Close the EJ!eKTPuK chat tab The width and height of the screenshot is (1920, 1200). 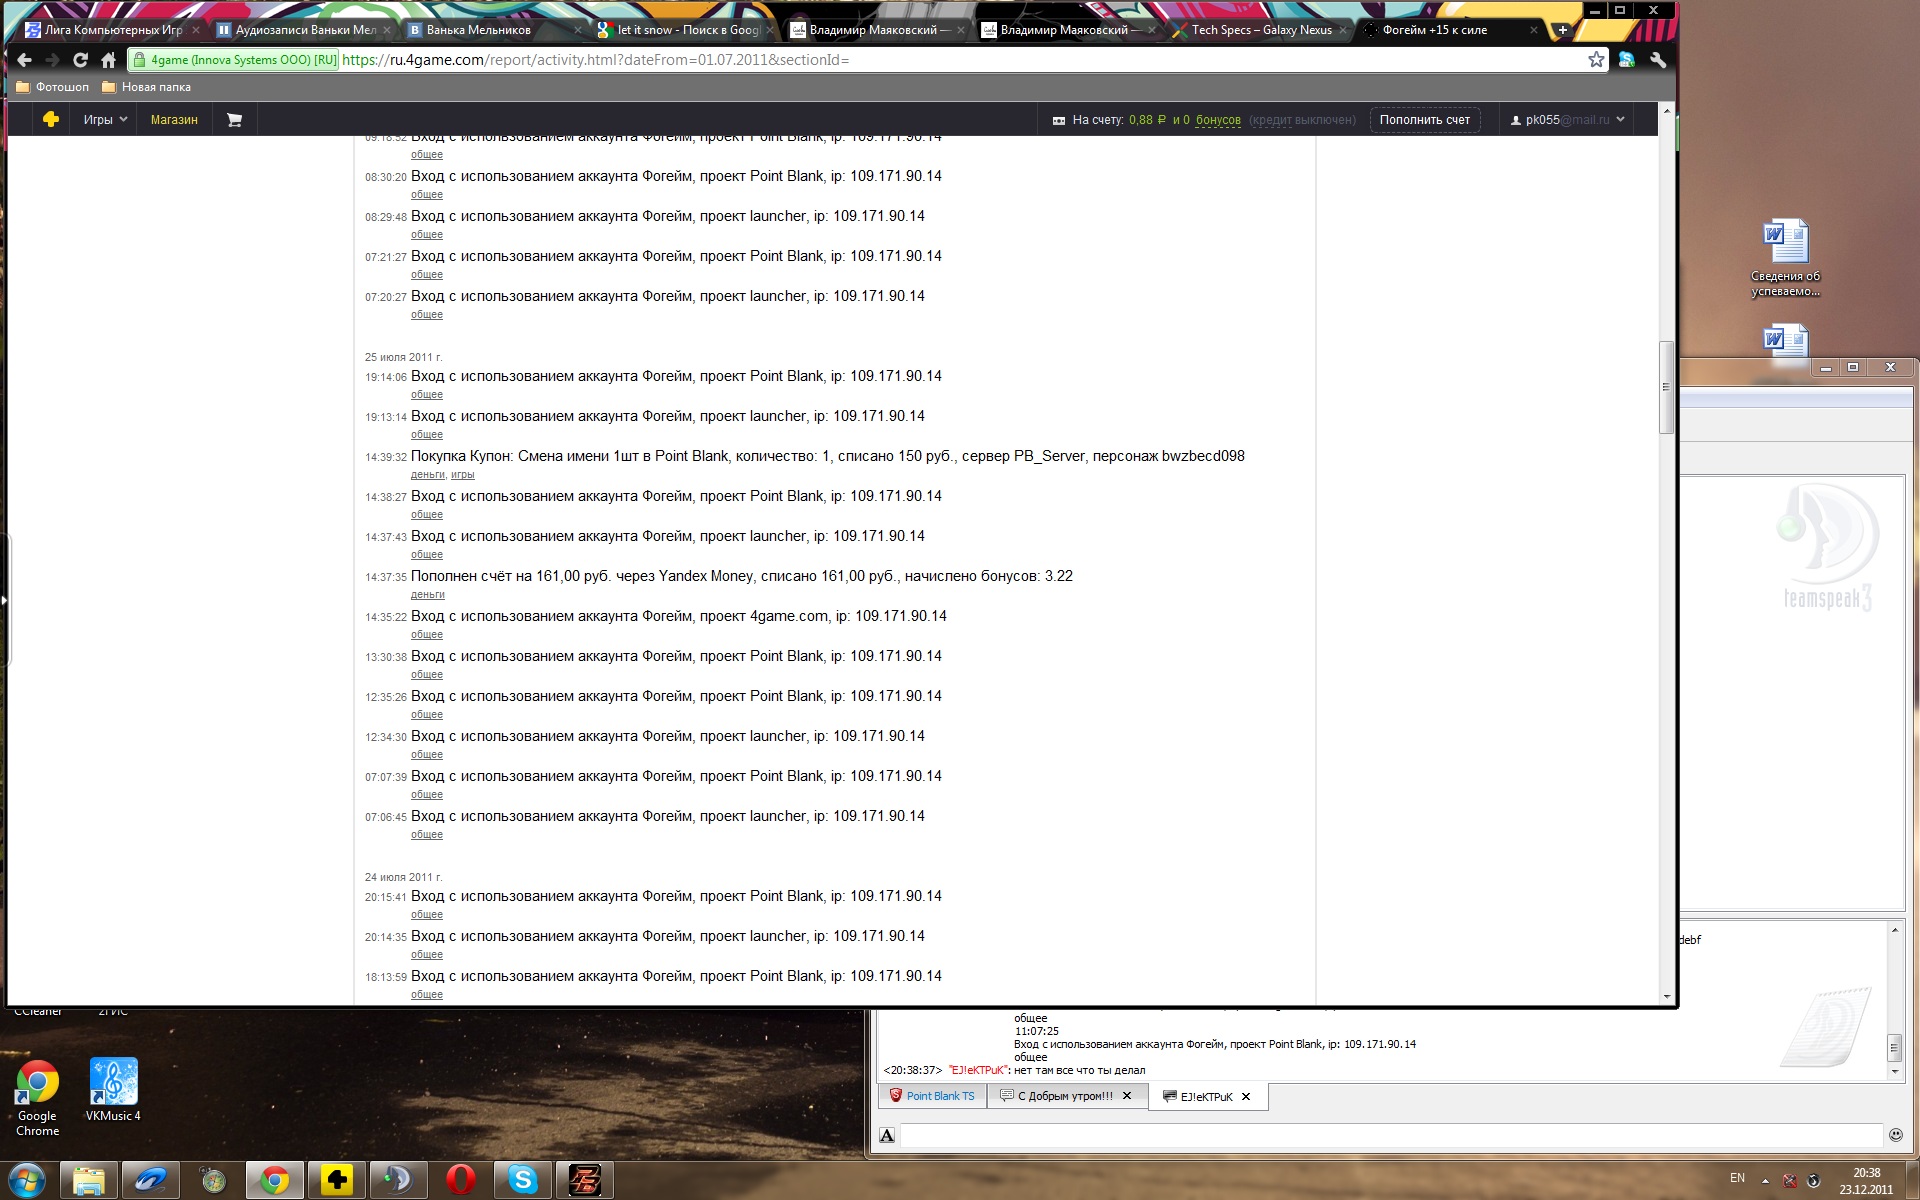coord(1246,1097)
